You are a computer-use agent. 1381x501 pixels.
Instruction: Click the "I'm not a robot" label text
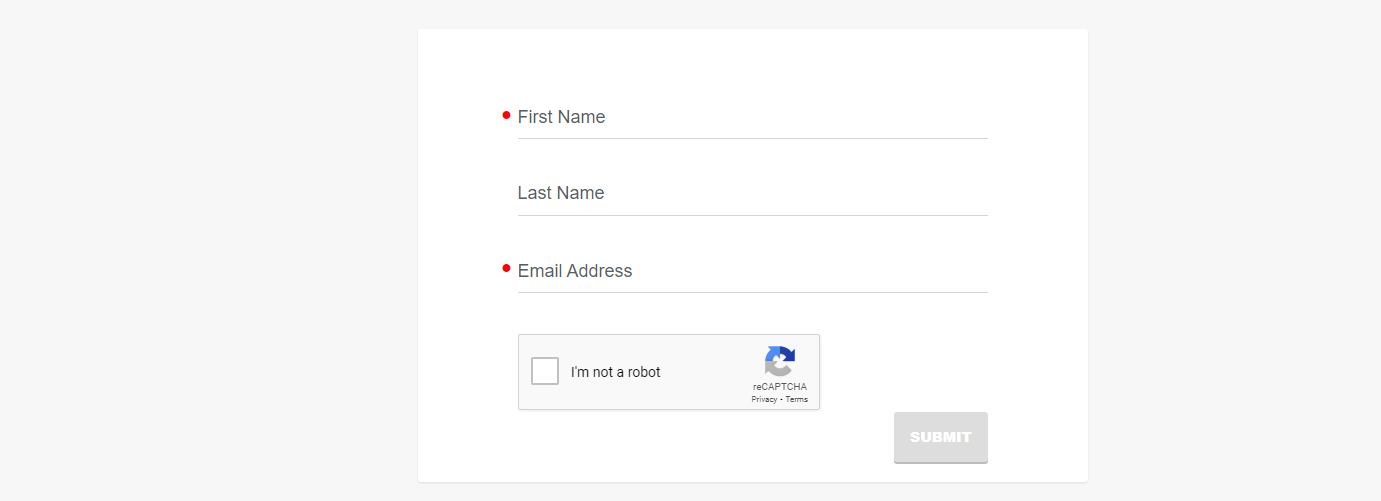[x=616, y=372]
